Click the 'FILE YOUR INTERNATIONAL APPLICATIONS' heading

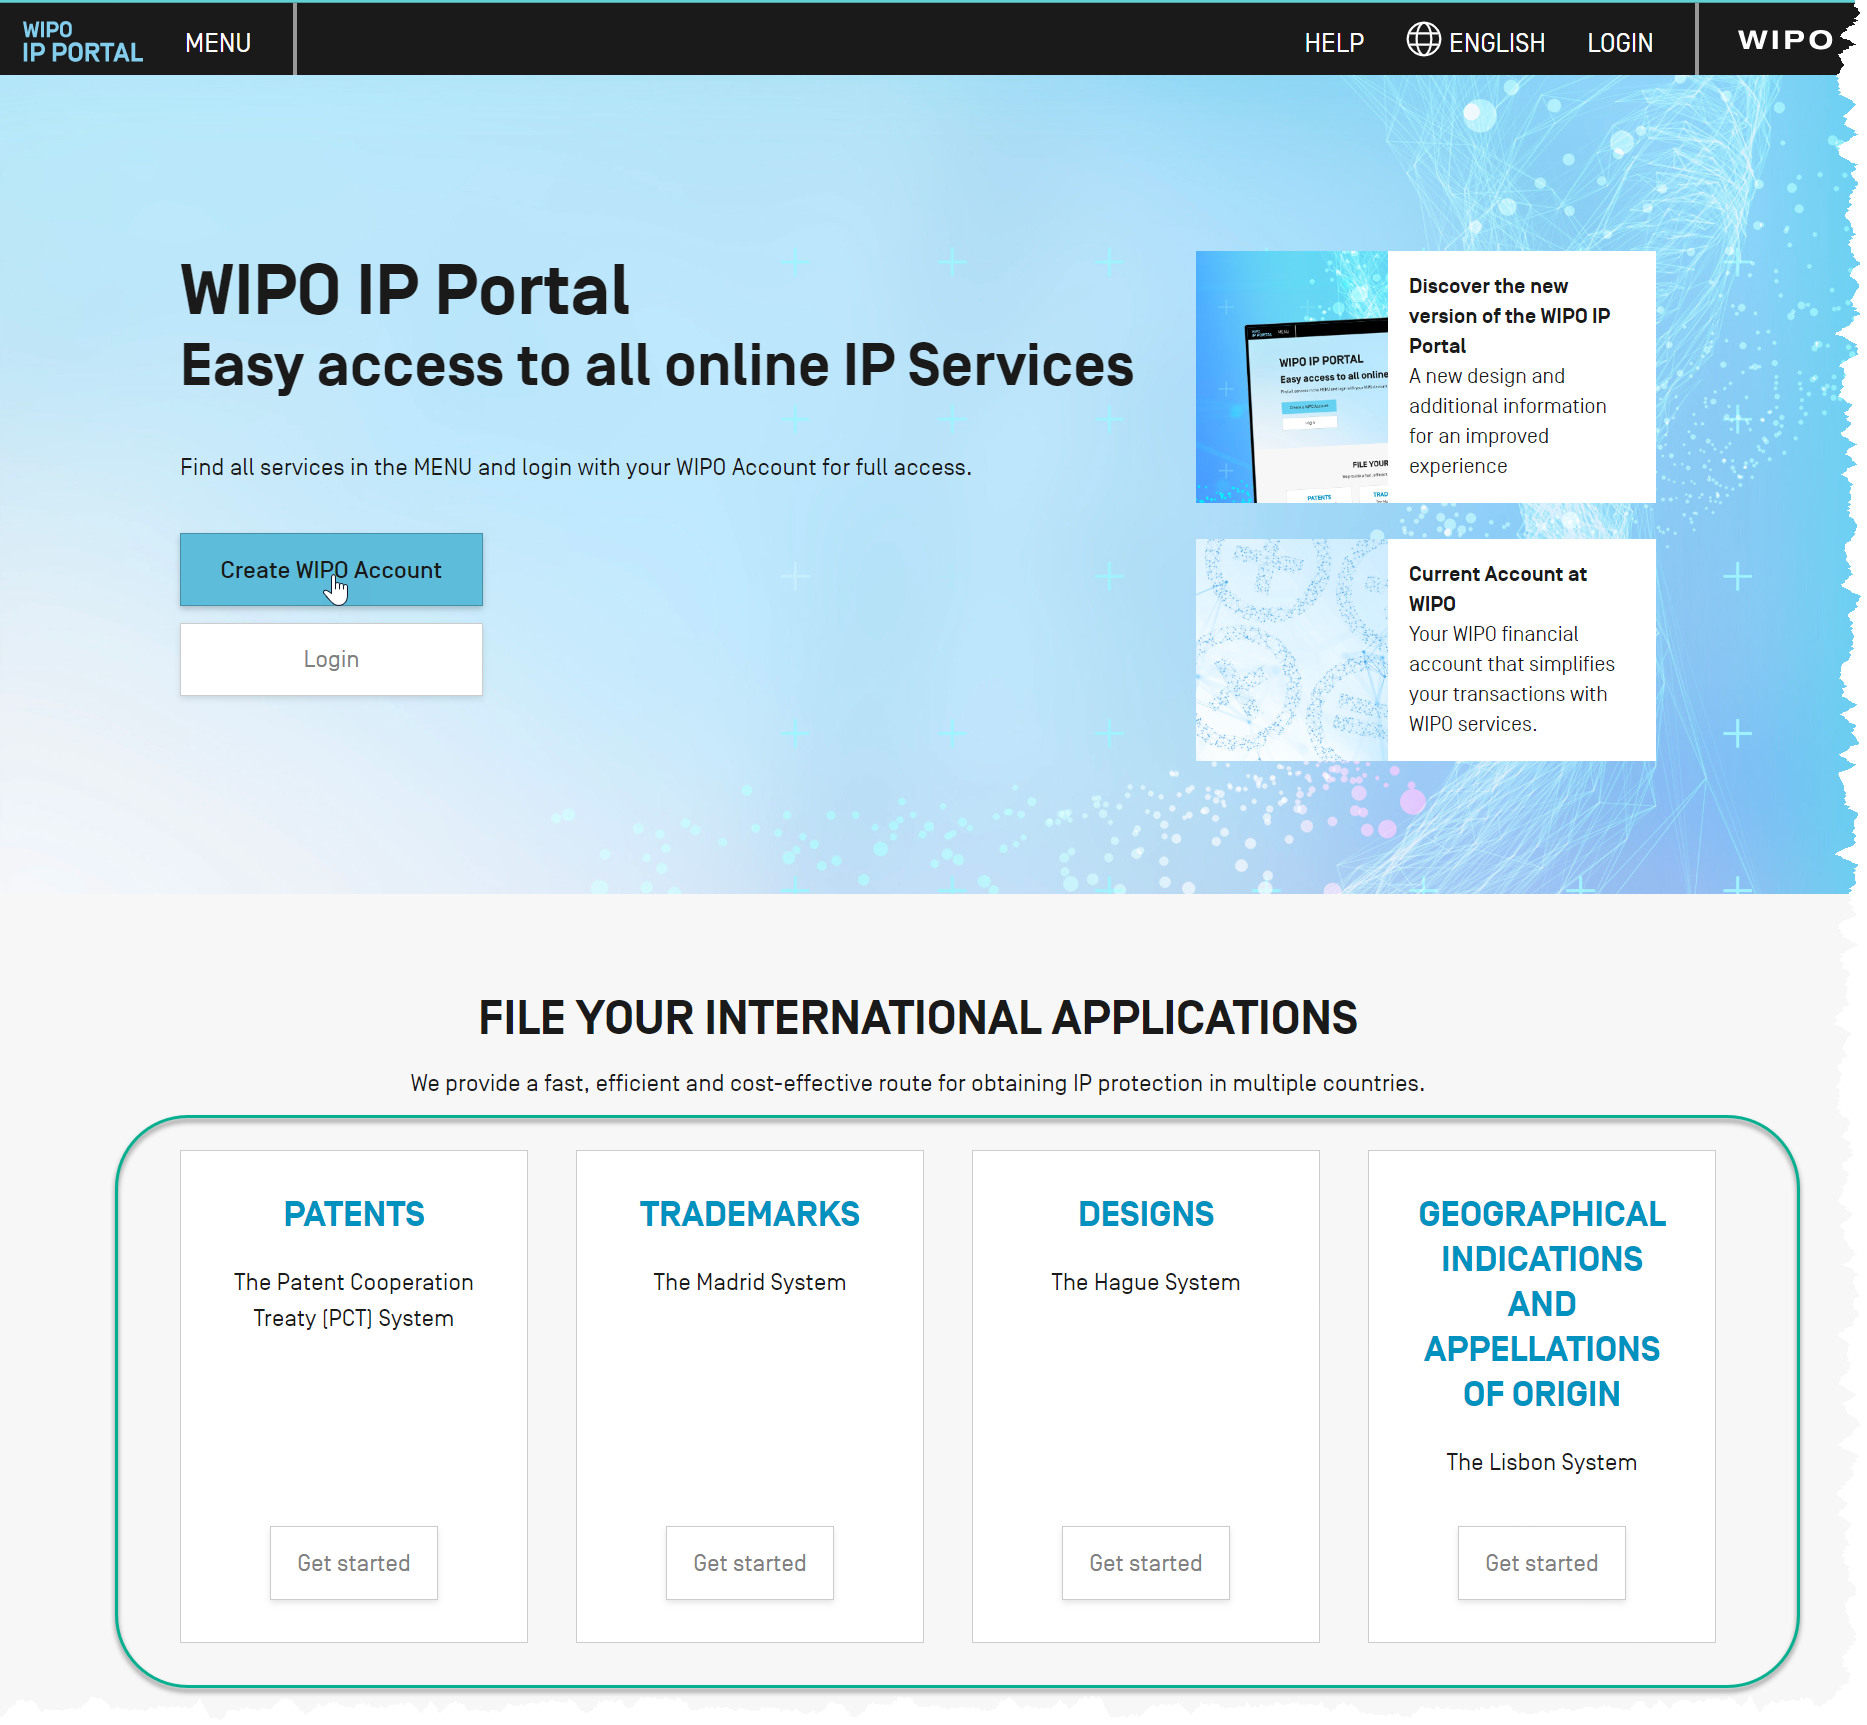[x=918, y=1018]
